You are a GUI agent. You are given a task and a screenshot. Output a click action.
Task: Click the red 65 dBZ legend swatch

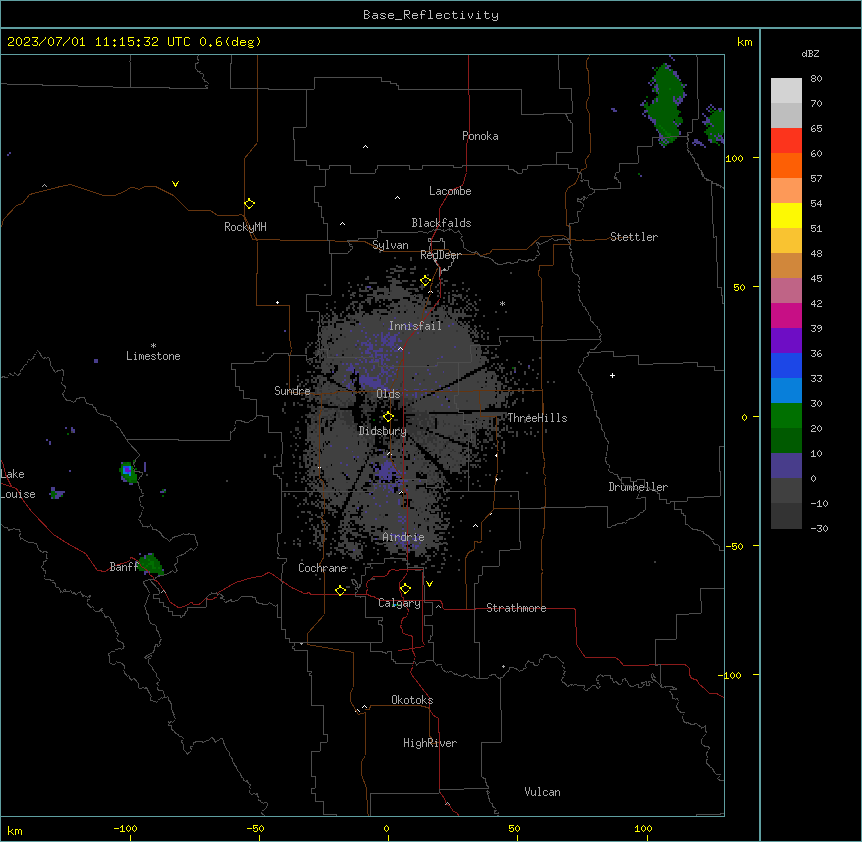786,140
